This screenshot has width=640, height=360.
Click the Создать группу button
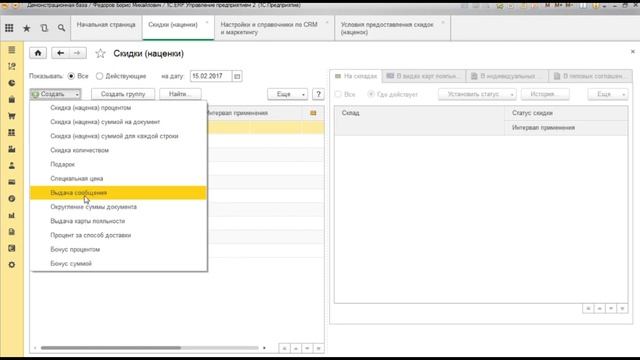click(123, 94)
